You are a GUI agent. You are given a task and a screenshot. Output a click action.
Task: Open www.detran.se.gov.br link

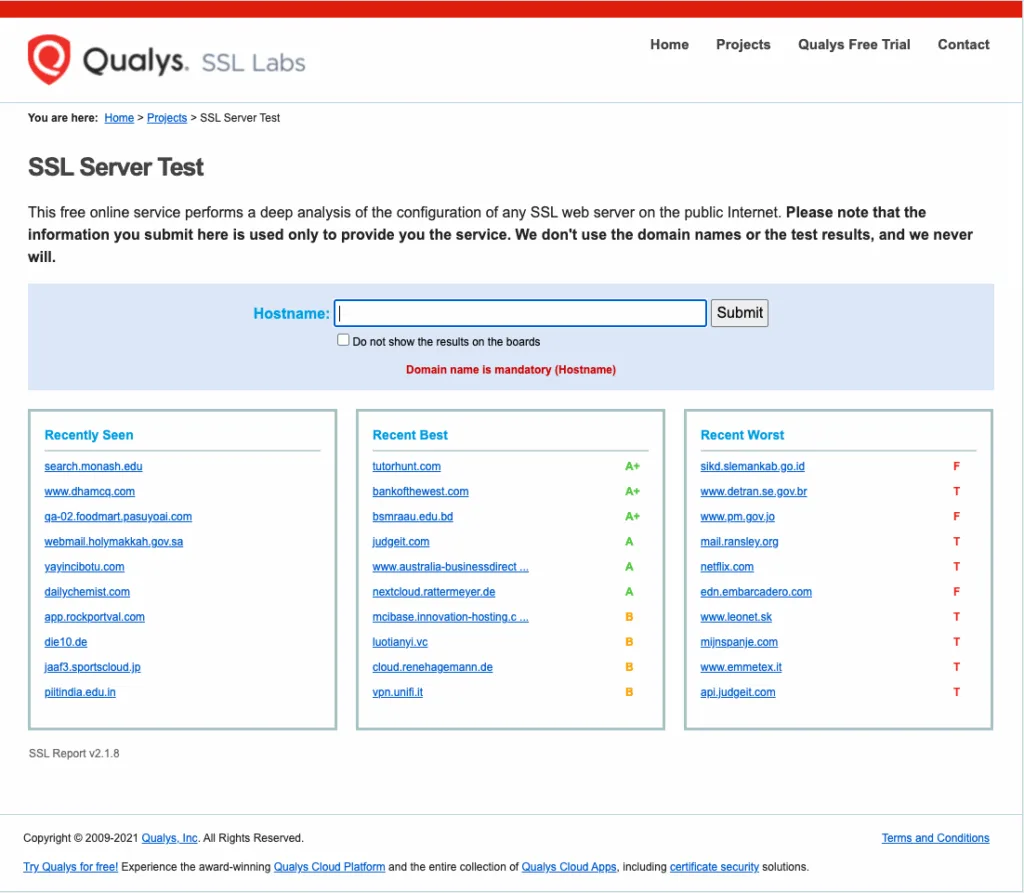tap(753, 491)
